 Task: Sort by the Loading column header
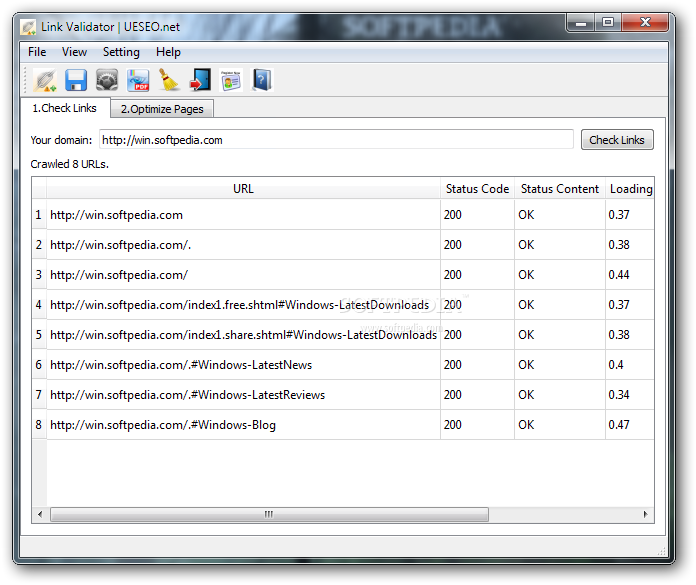click(x=629, y=189)
